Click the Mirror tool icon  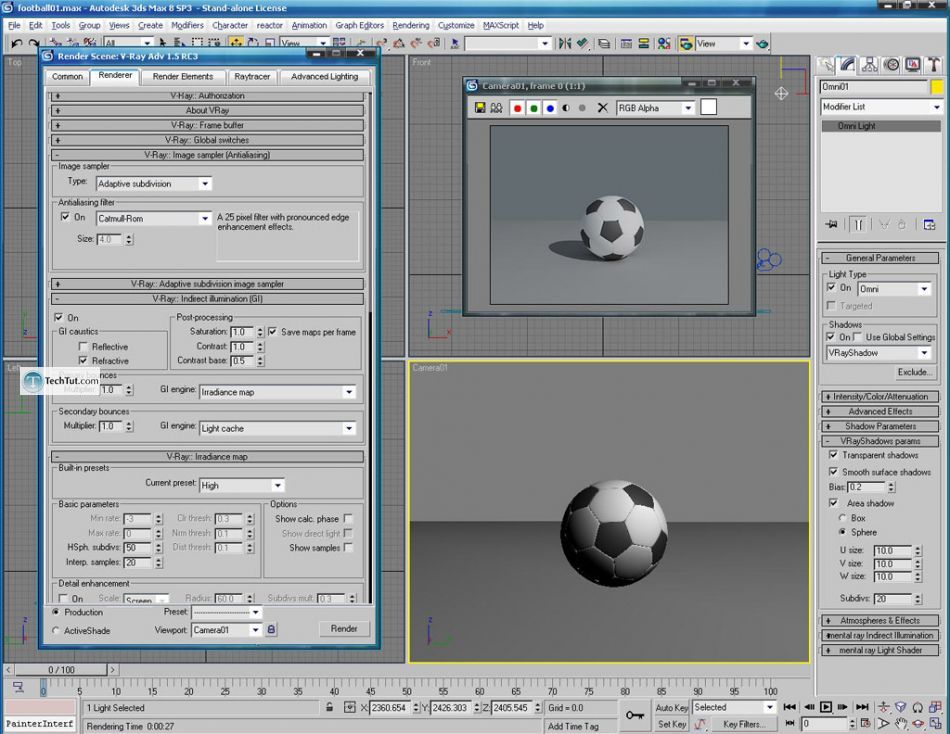565,43
